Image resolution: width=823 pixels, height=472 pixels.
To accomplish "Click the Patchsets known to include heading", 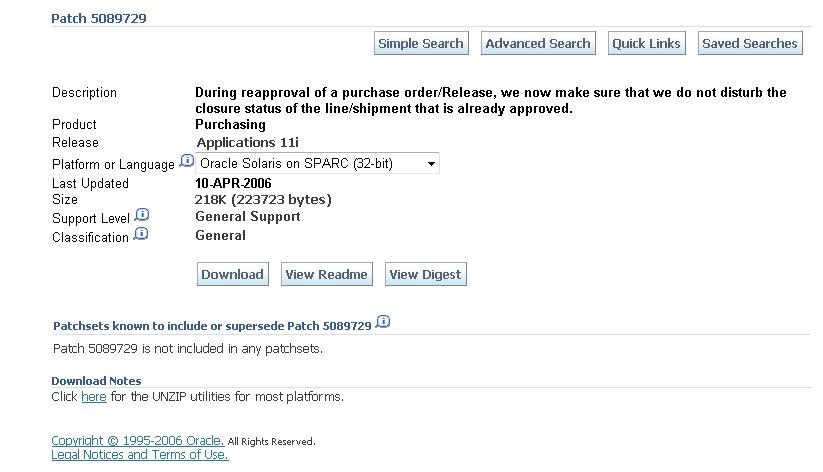I will click(x=212, y=326).
